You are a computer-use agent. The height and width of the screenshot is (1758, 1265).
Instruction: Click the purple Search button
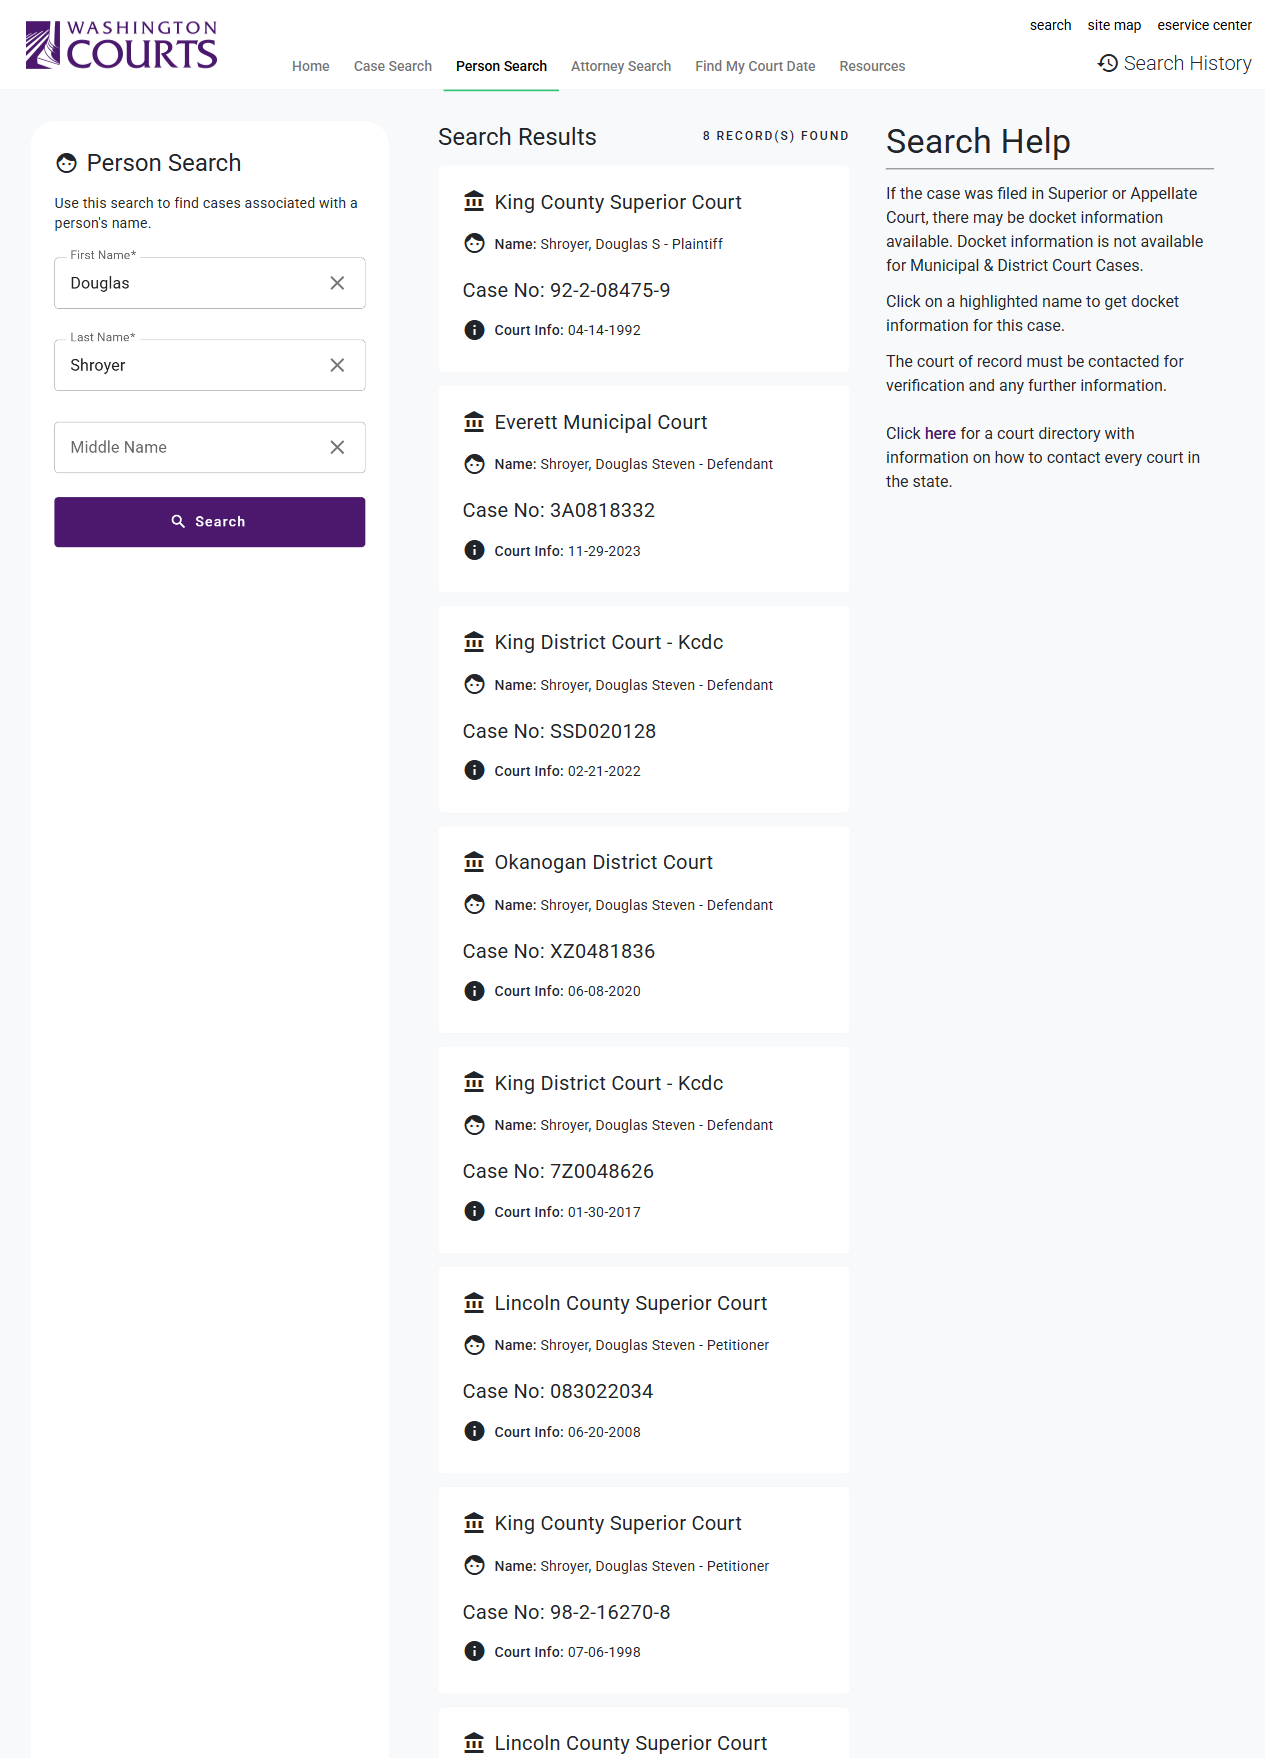(210, 522)
